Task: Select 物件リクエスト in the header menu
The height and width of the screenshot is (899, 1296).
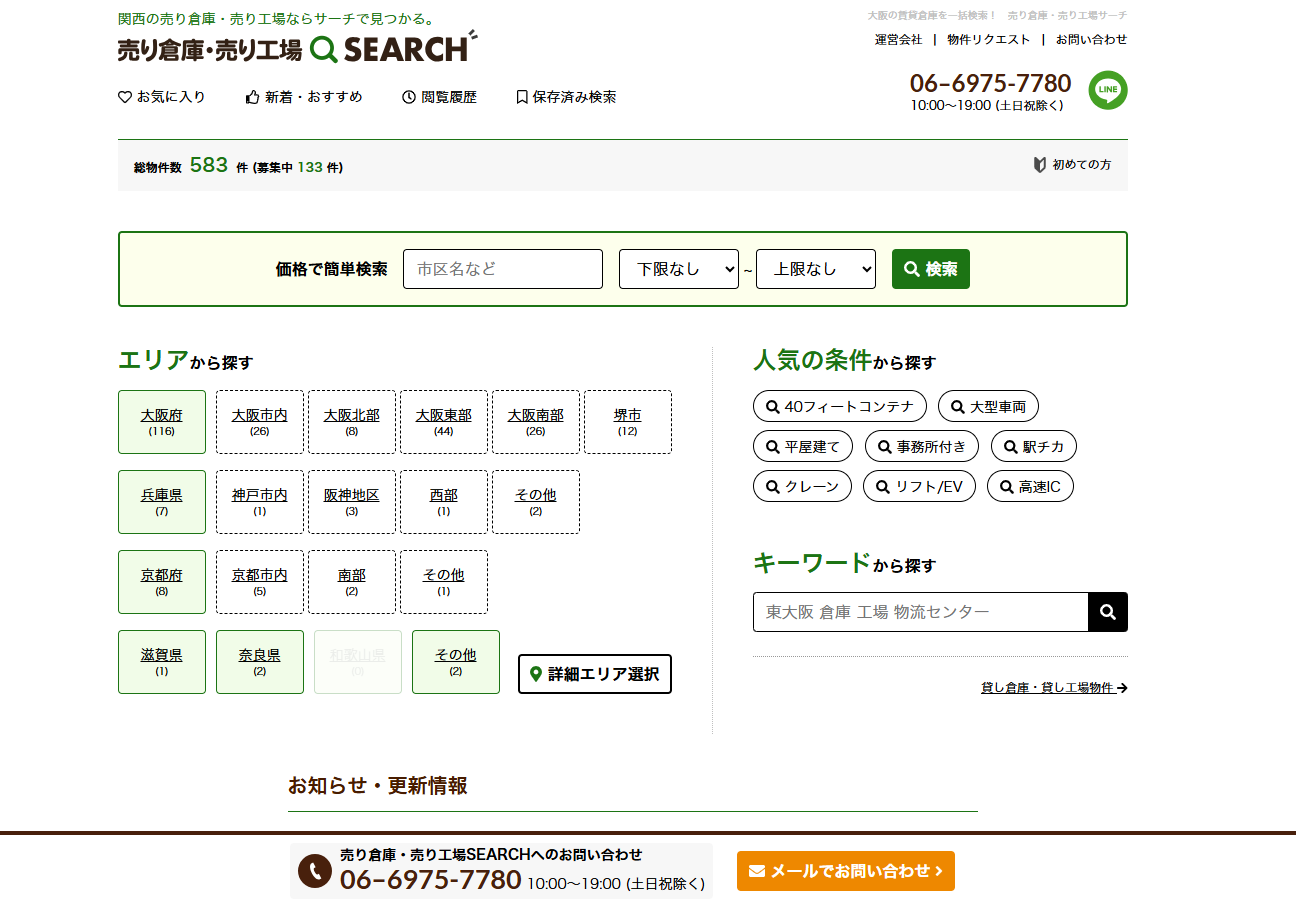Action: pos(988,40)
